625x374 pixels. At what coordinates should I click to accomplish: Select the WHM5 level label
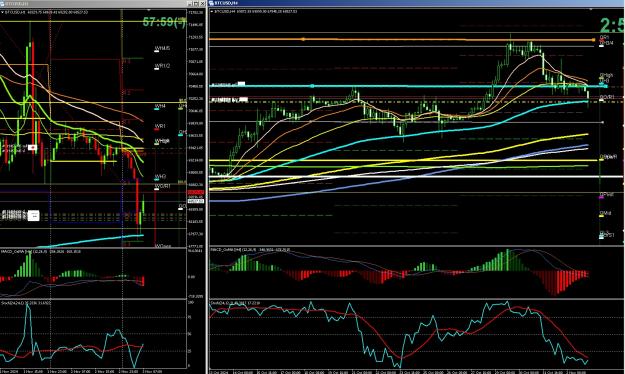click(162, 48)
